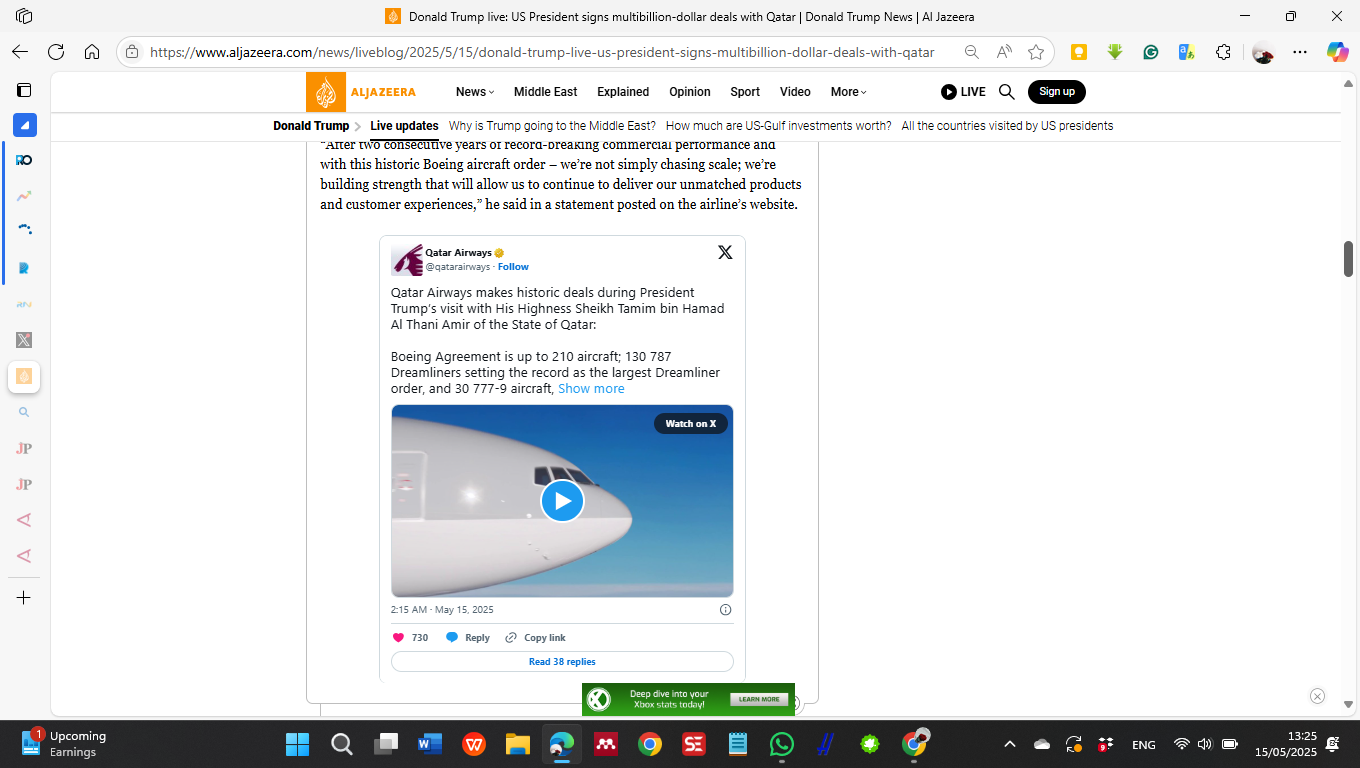Image resolution: width=1360 pixels, height=768 pixels.
Task: Open the Edge Workspaces icon
Action: point(24,16)
